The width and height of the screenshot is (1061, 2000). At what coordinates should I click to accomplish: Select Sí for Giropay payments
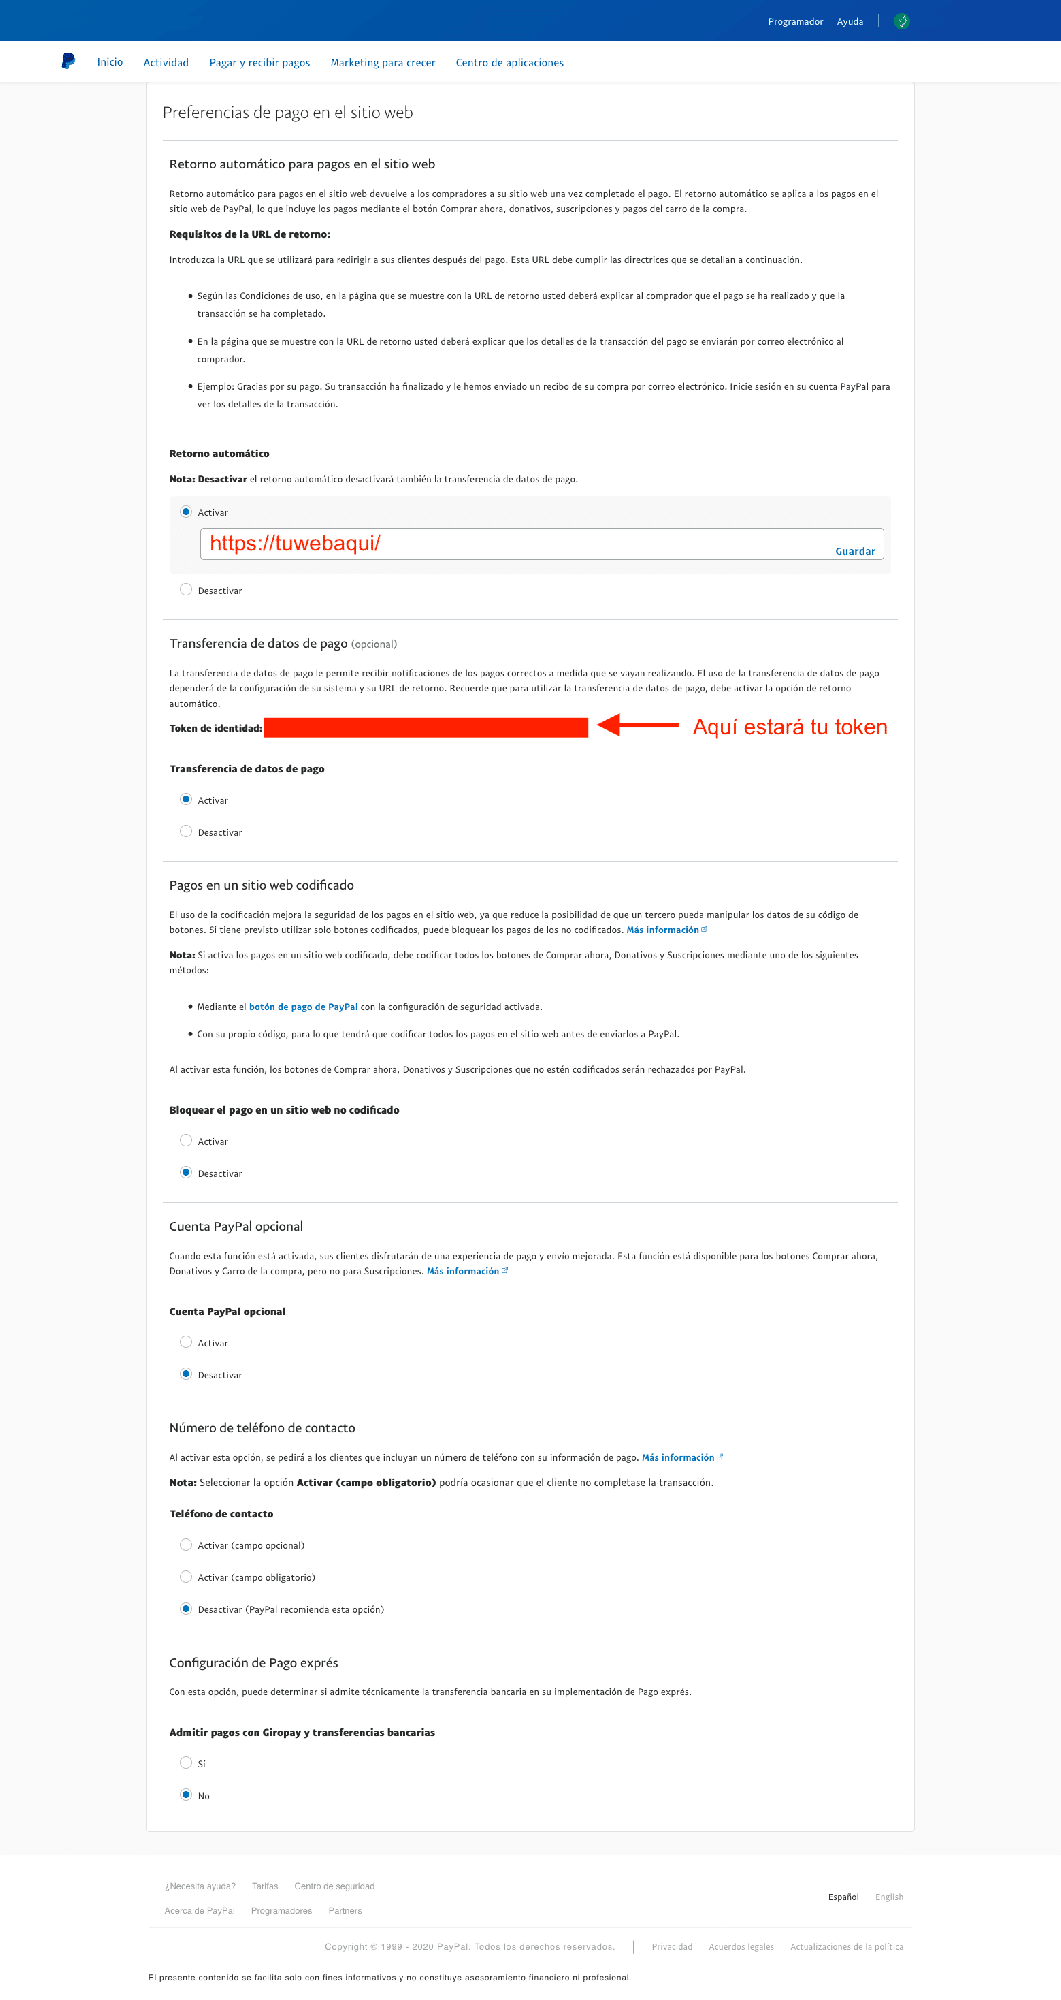pos(186,1762)
